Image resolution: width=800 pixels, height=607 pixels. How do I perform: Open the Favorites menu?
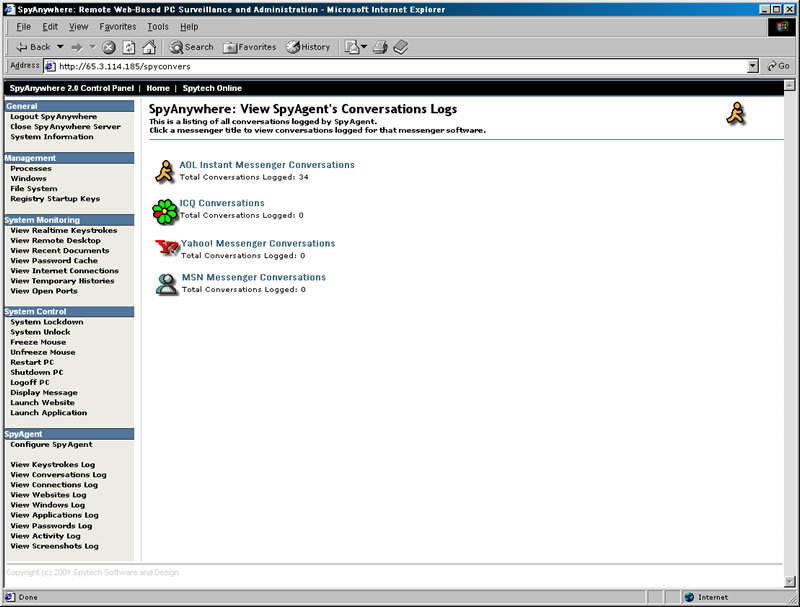click(118, 27)
